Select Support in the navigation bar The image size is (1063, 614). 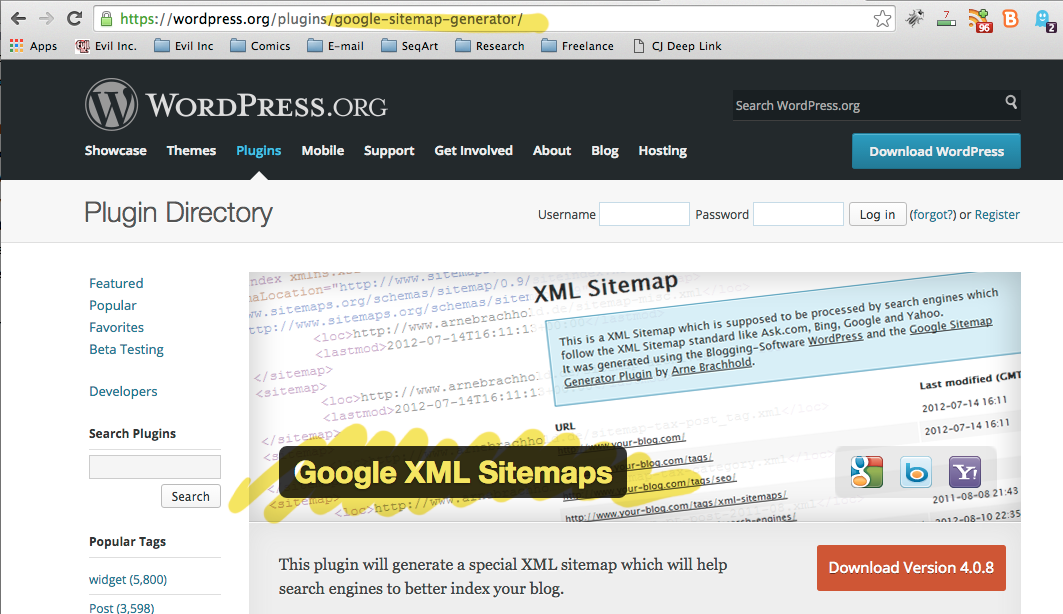click(x=389, y=151)
